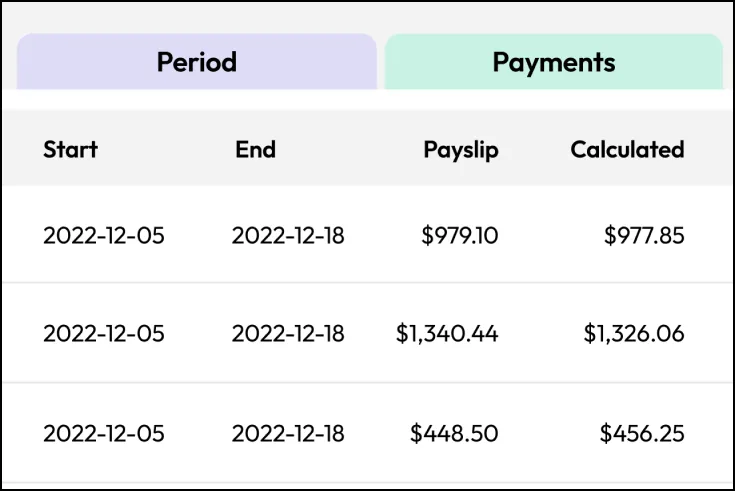Switch to the Payments tab
Screen dimensions: 735x491
[554, 61]
